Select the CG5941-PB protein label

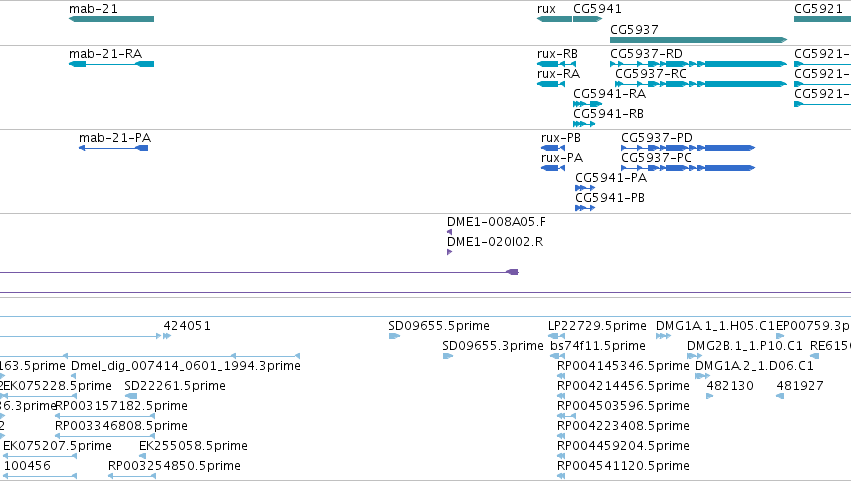coord(610,198)
